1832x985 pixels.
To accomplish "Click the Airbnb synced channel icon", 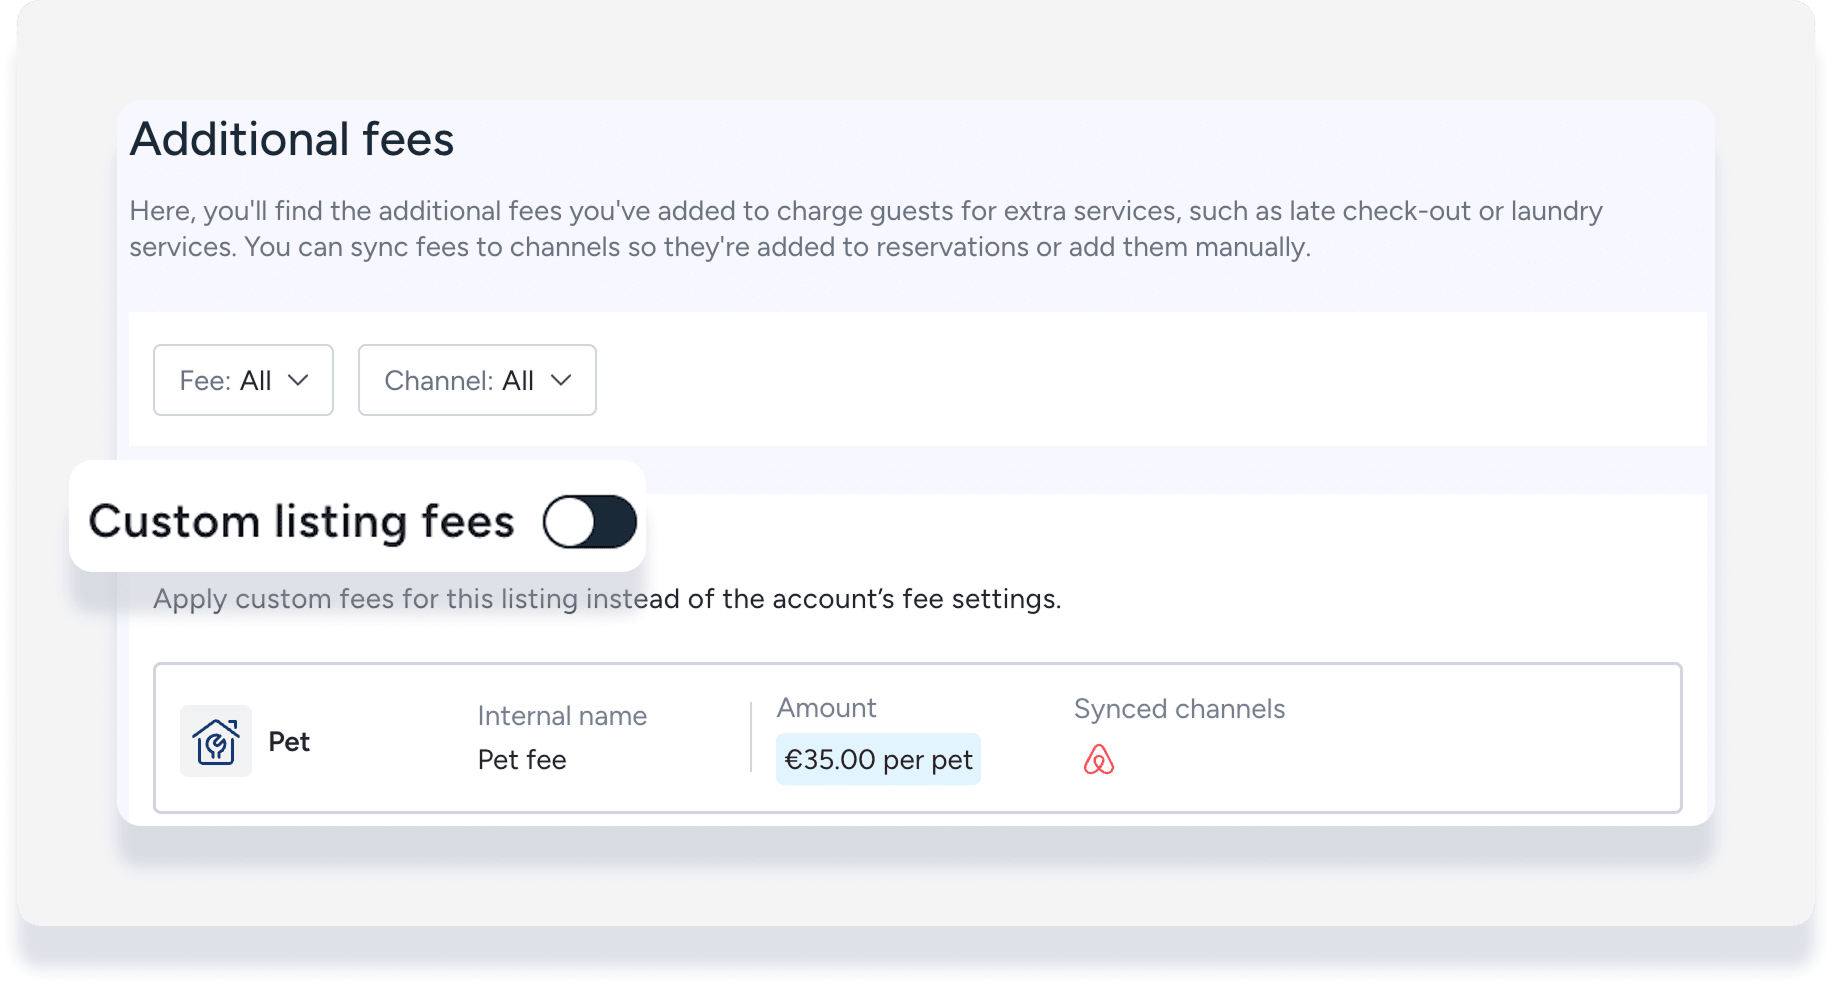I will pyautogui.click(x=1098, y=760).
